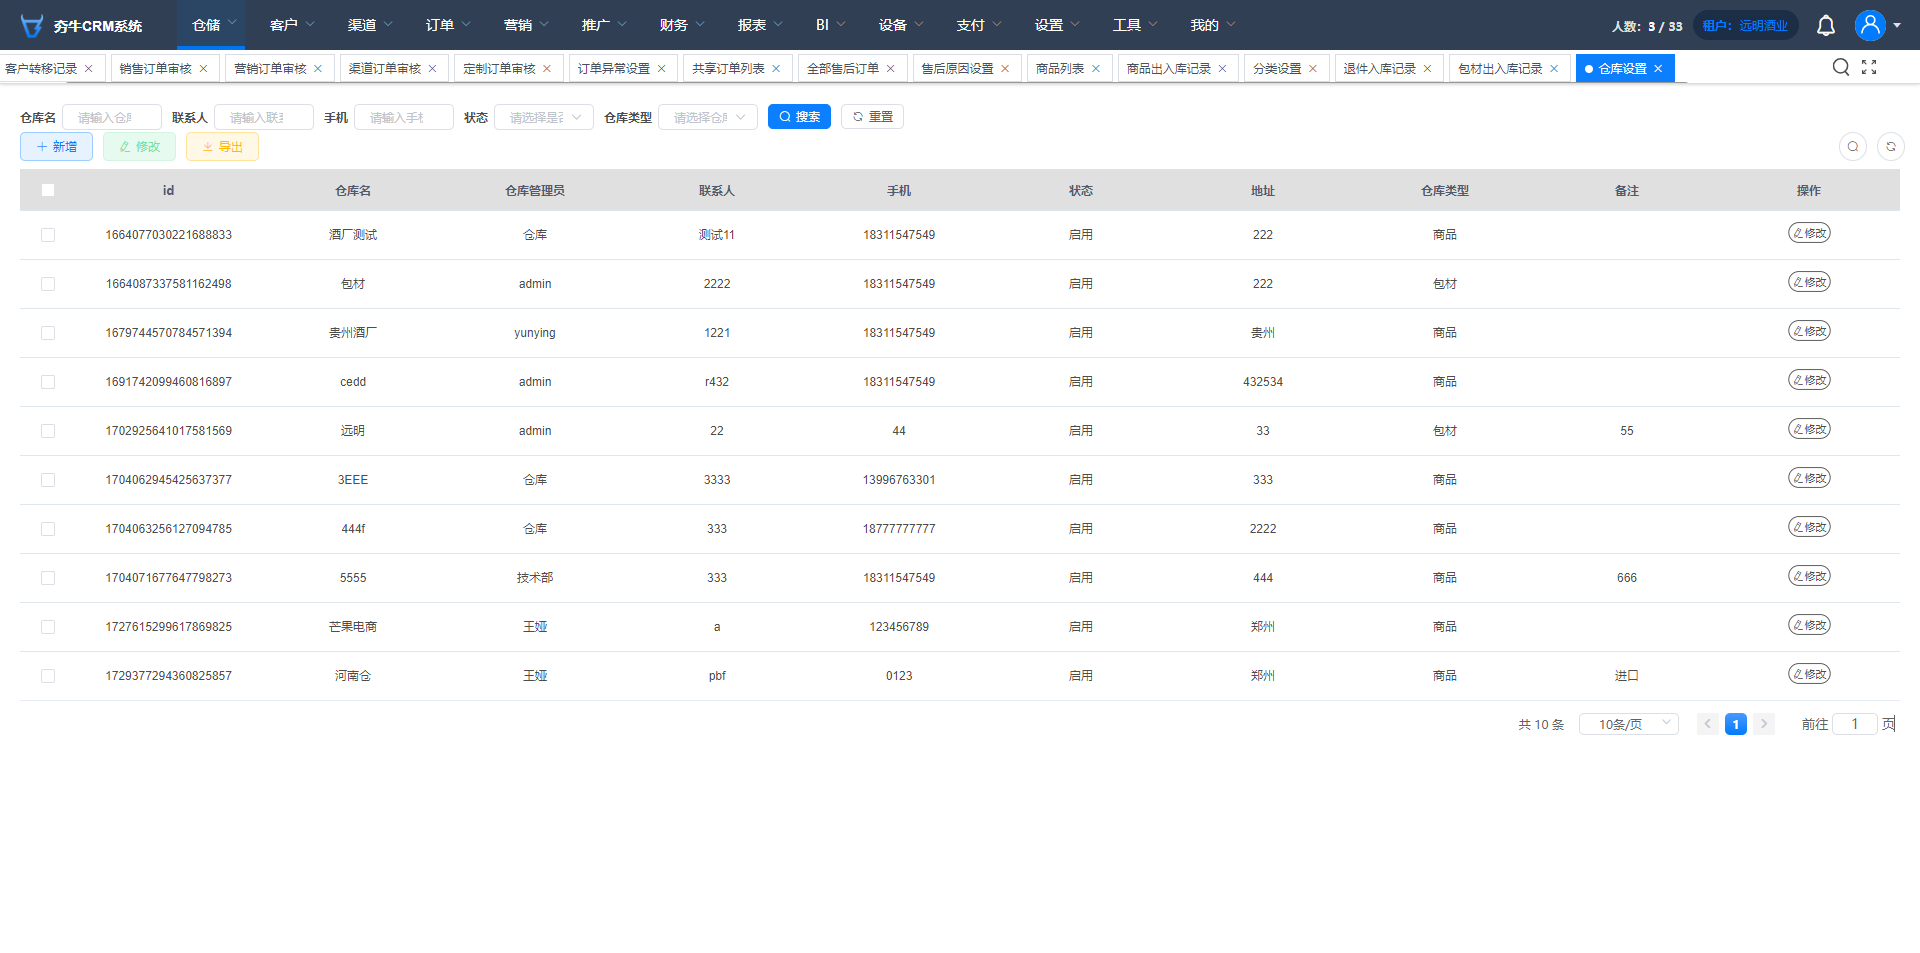Click the magnifier icon in tab bar
This screenshot has height=953, width=1920.
click(x=1840, y=67)
